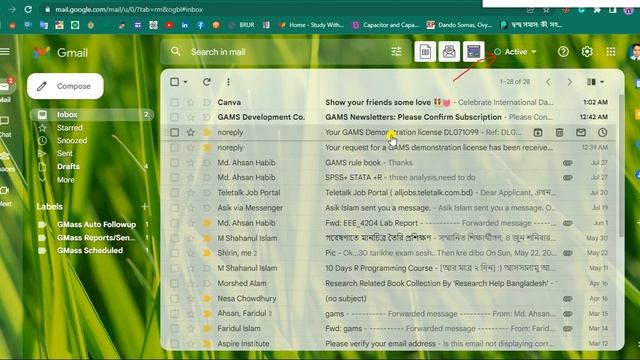This screenshot has width=640, height=360.
Task: Open Capacitor and Capa... bookmark
Action: (386, 25)
